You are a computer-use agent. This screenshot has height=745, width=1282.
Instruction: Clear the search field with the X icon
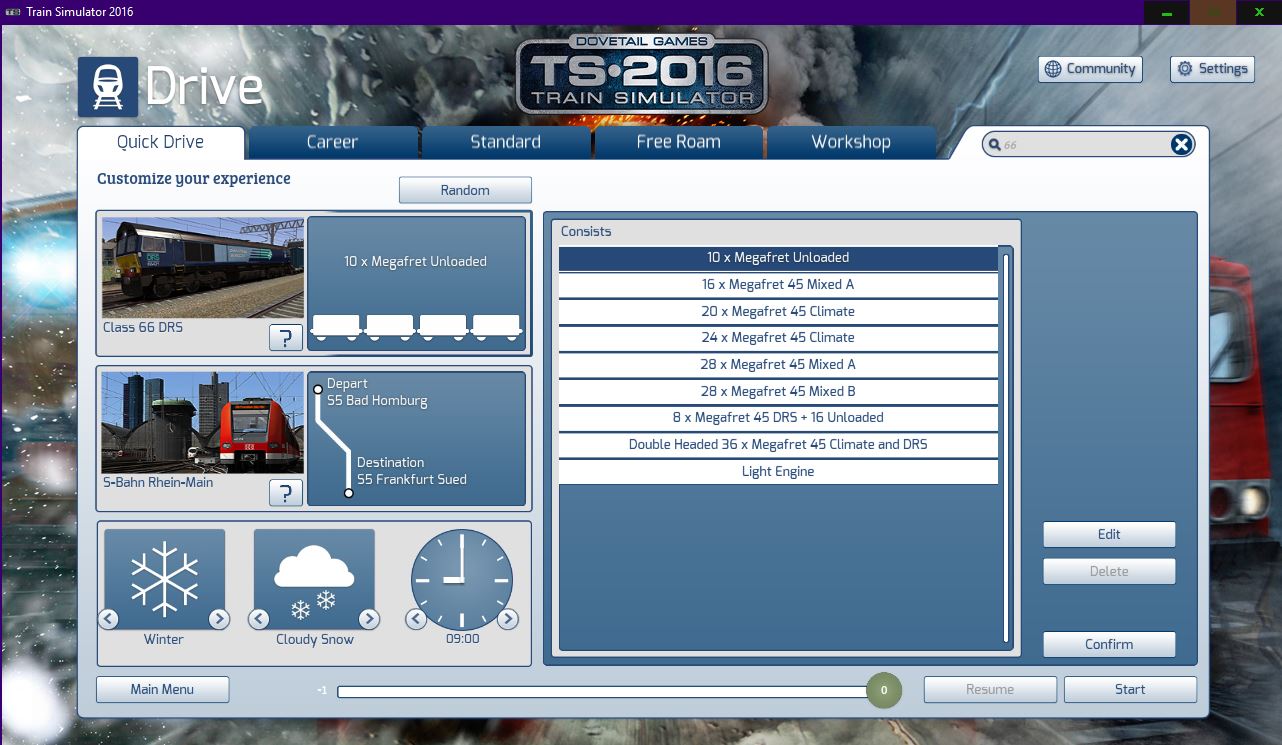tap(1181, 145)
